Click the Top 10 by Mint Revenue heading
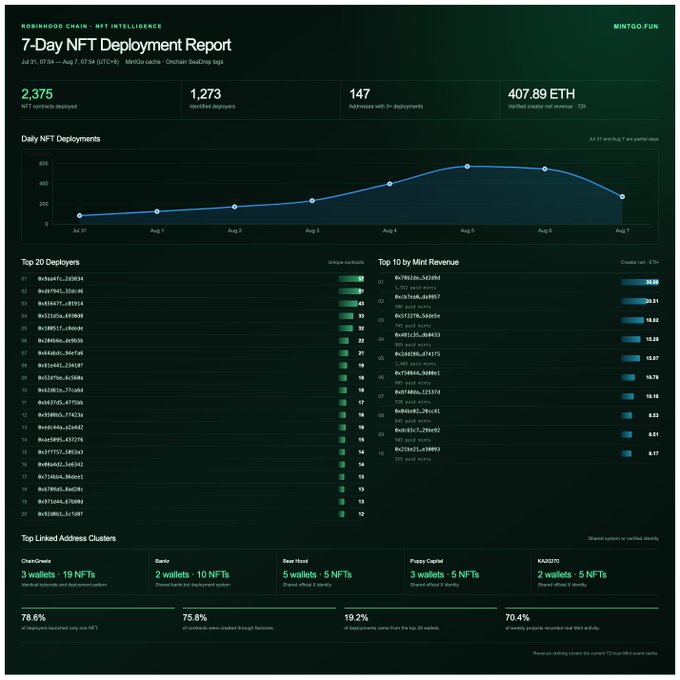 (418, 262)
